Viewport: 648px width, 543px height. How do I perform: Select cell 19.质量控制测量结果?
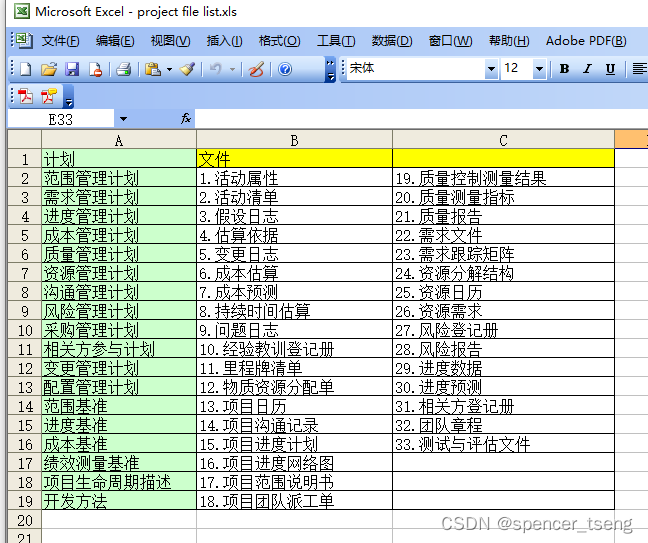pos(503,178)
